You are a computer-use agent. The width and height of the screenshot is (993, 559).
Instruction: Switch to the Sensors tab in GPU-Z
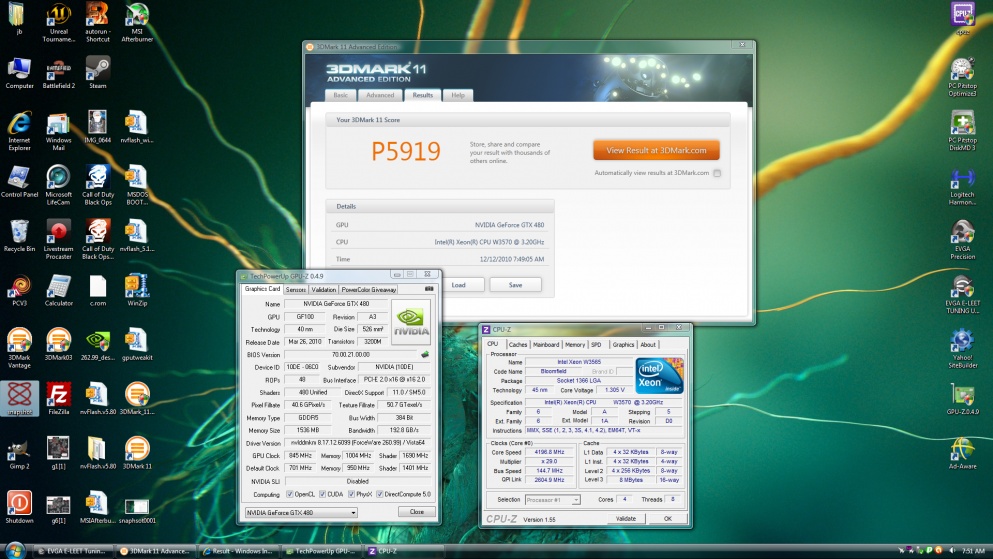point(296,289)
